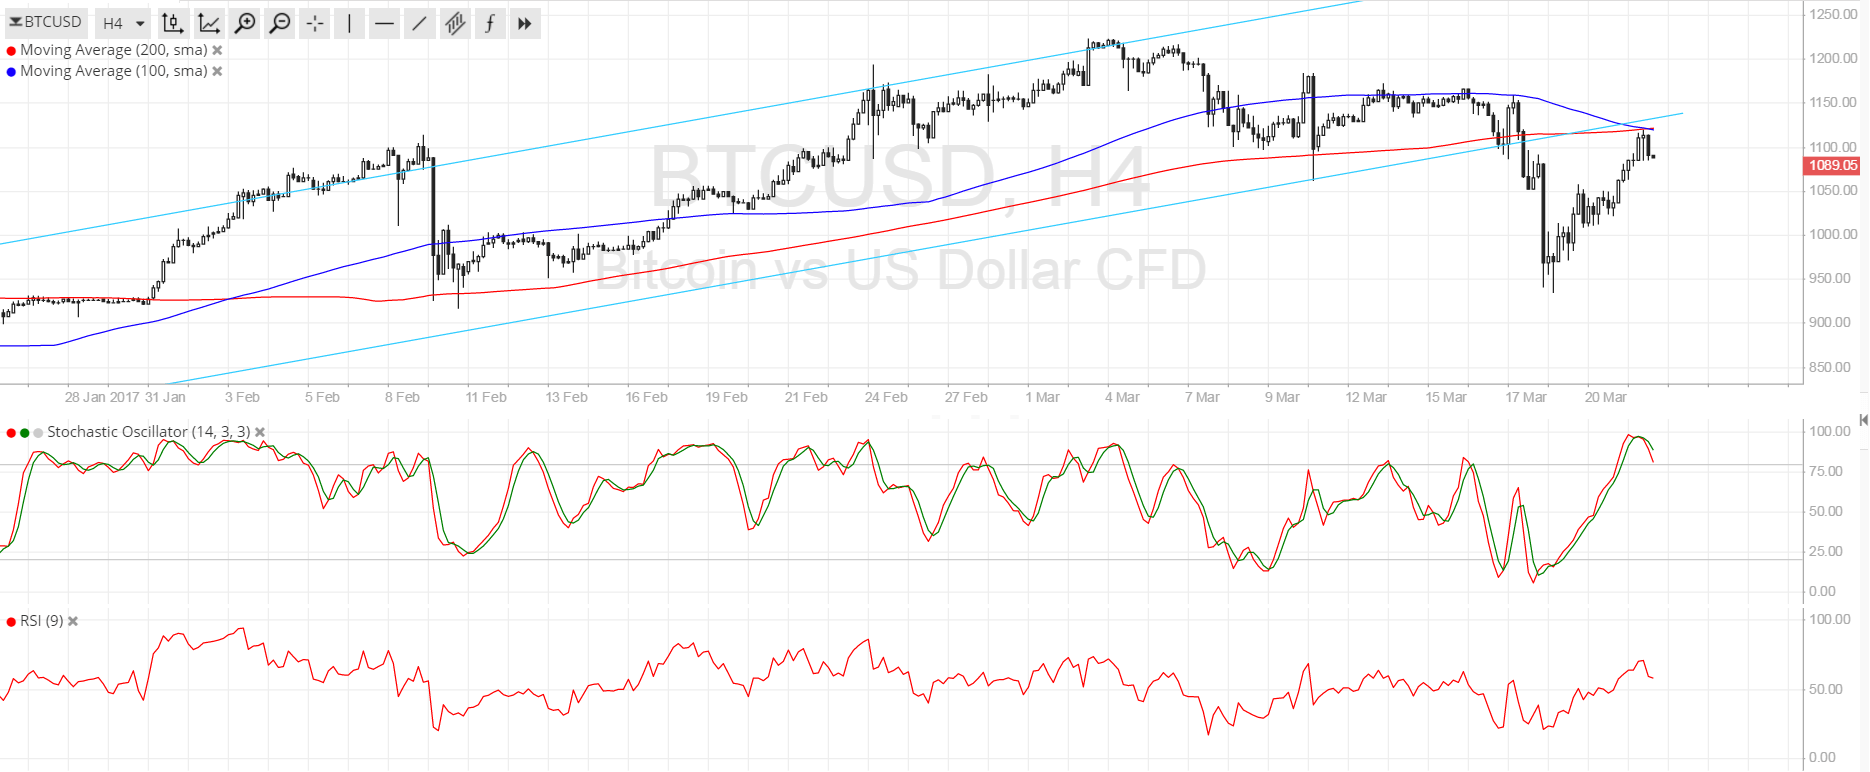Expand the H4 timeframe dropdown
This screenshot has height=772, width=1870.
pos(124,23)
